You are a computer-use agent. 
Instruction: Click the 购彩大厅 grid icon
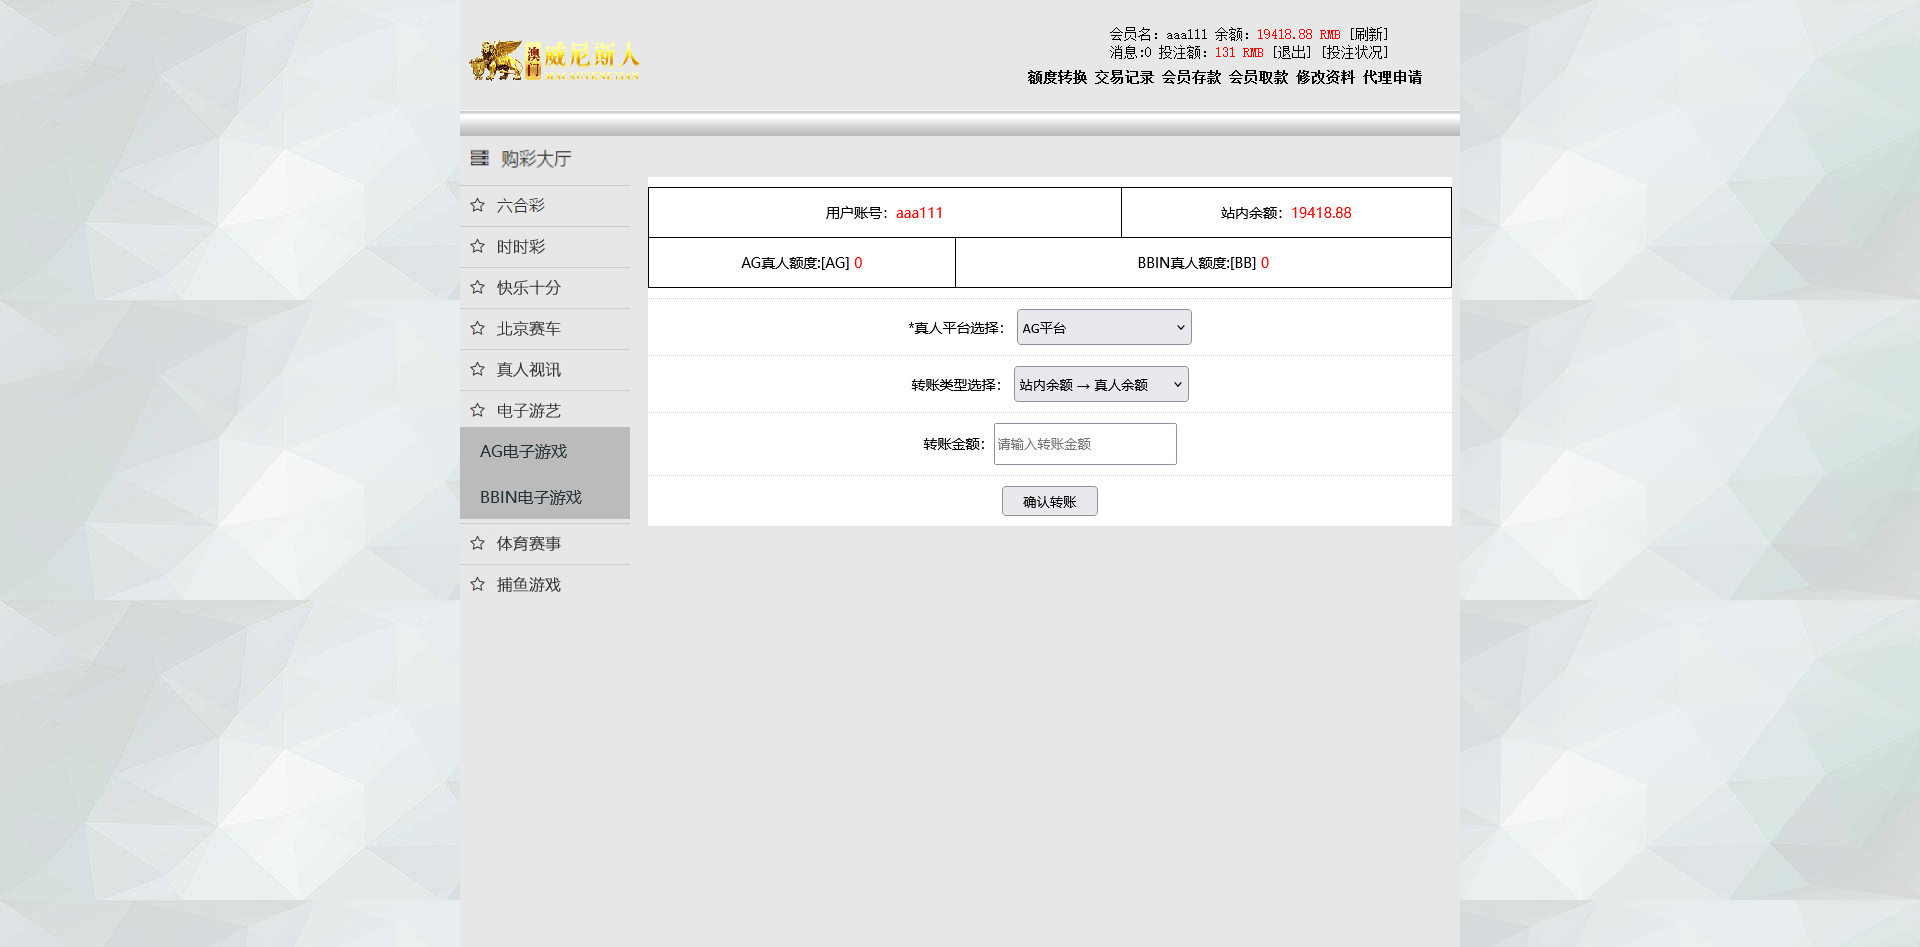(478, 158)
